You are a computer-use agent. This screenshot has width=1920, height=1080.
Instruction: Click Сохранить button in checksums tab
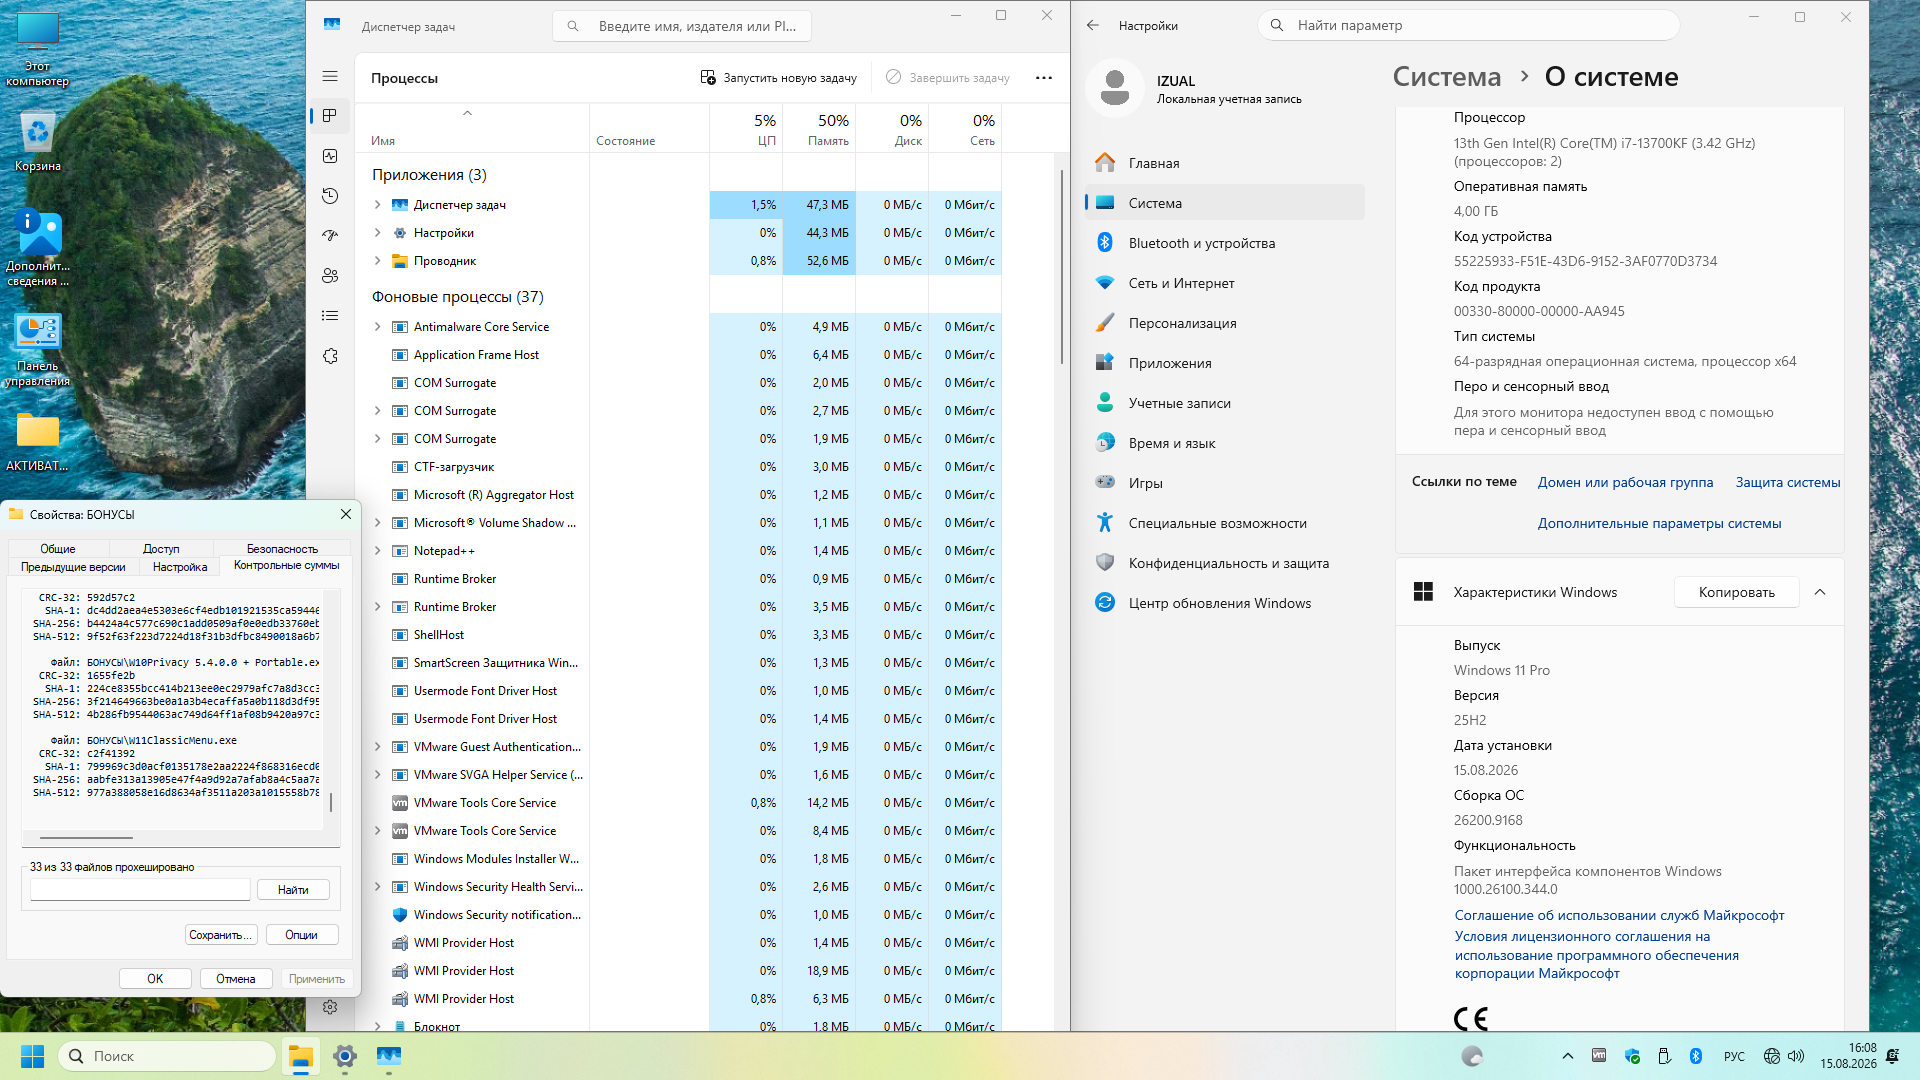pyautogui.click(x=221, y=935)
